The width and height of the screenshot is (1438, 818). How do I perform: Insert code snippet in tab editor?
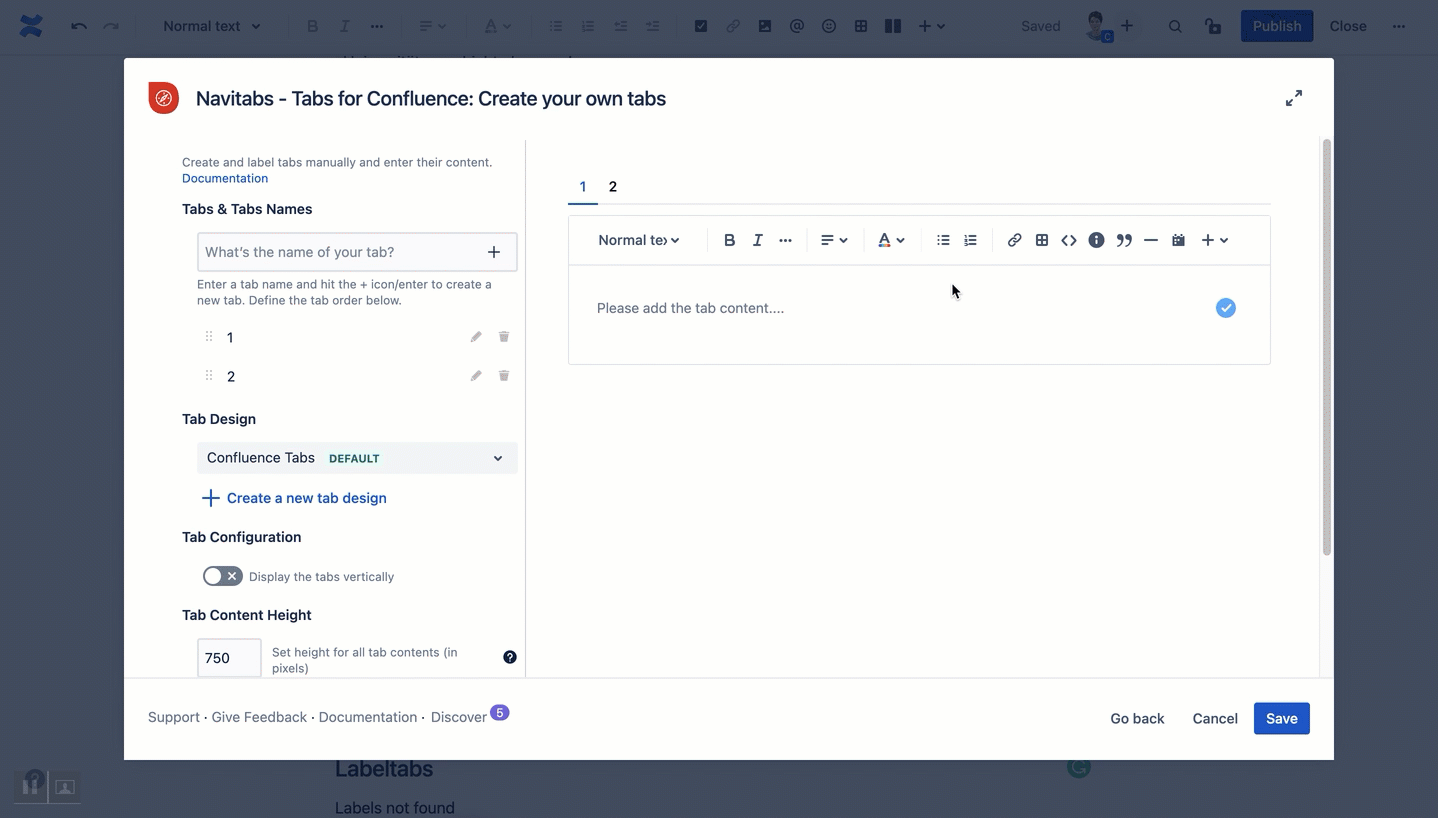point(1069,240)
